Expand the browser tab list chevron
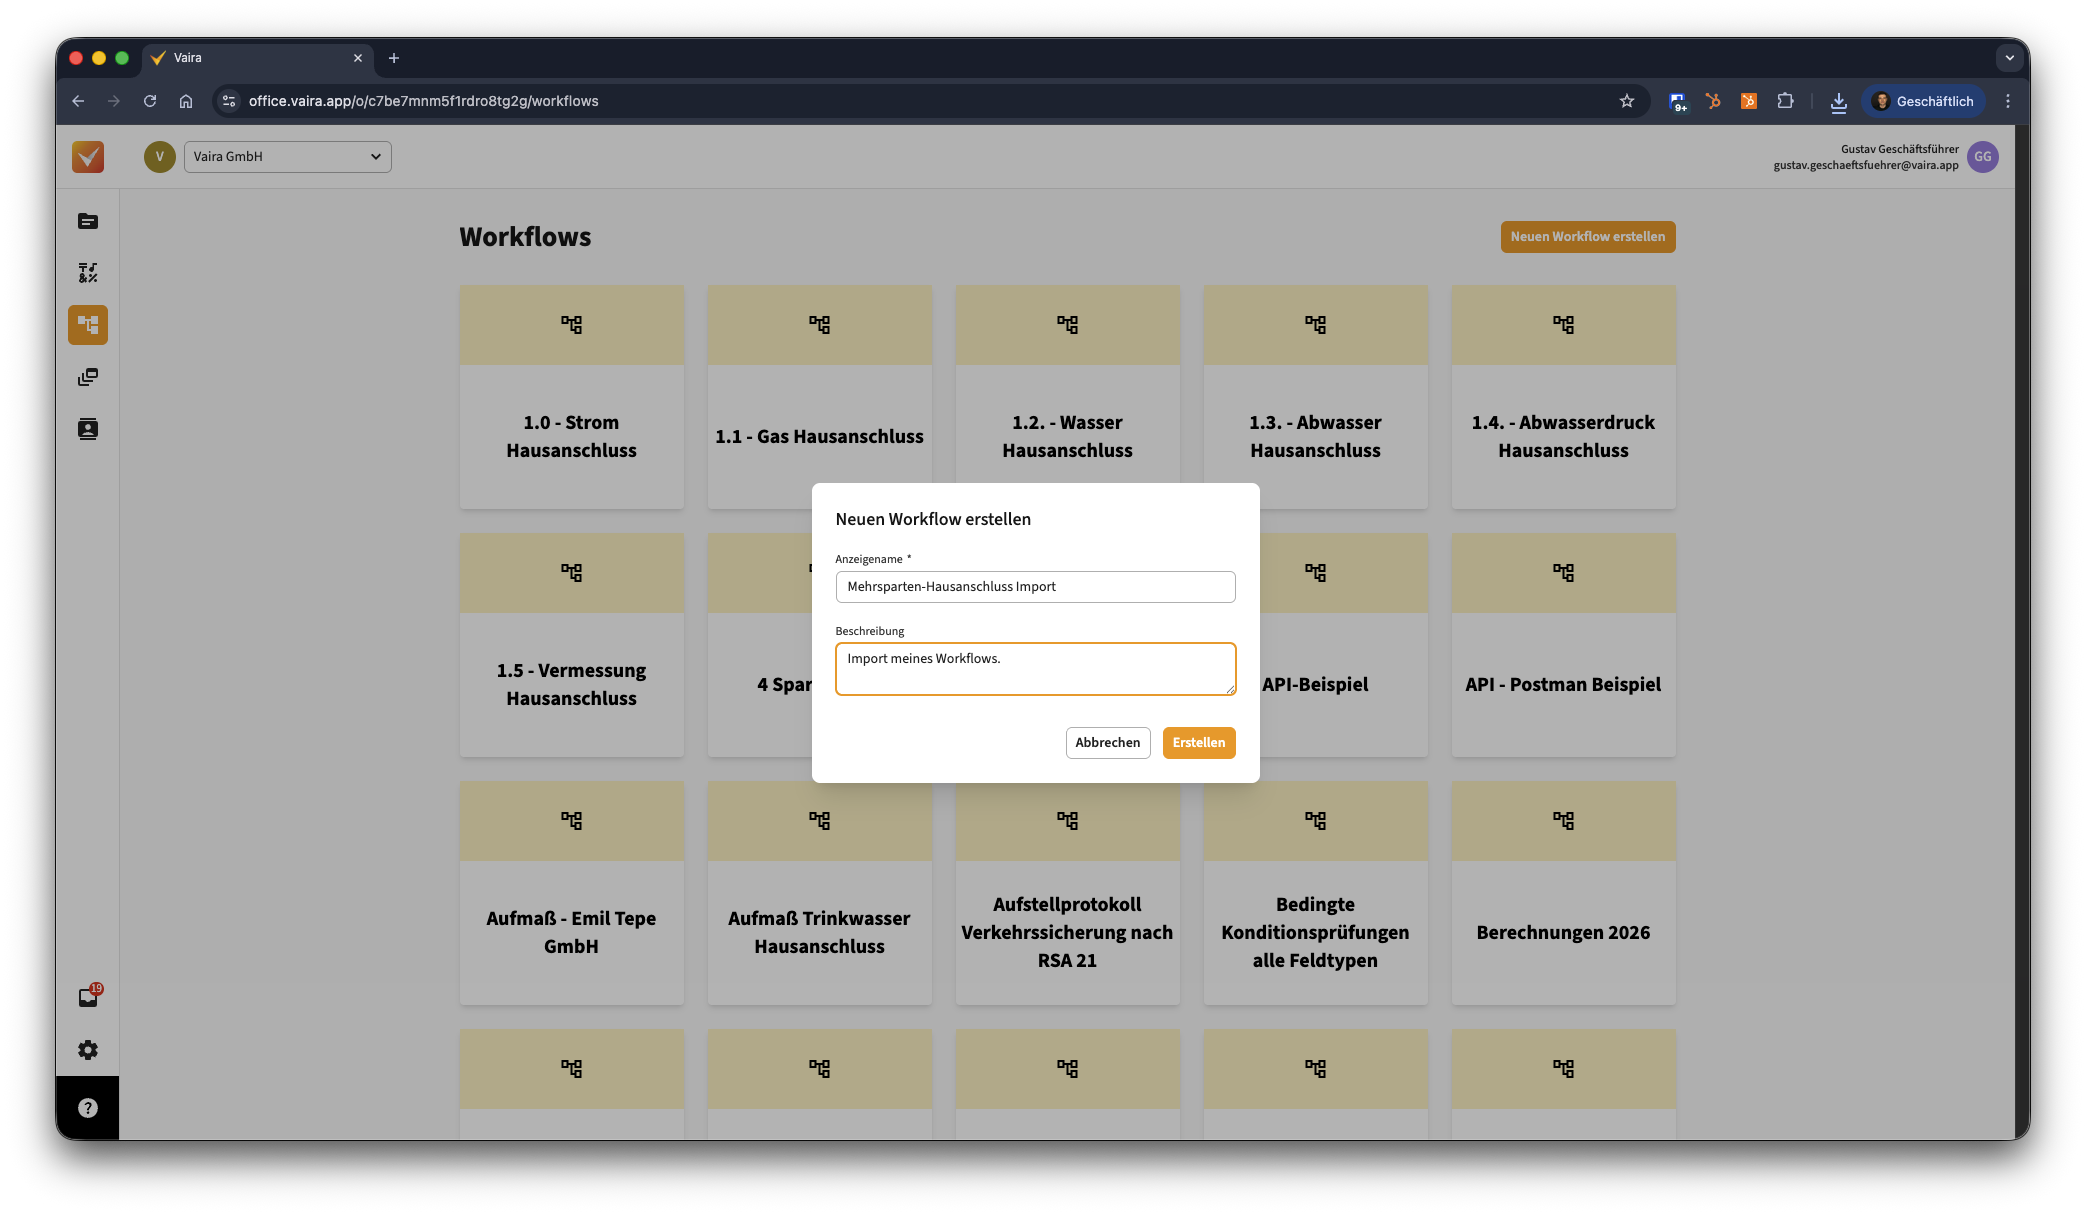Viewport: 2086px width, 1214px height. 2009,58
